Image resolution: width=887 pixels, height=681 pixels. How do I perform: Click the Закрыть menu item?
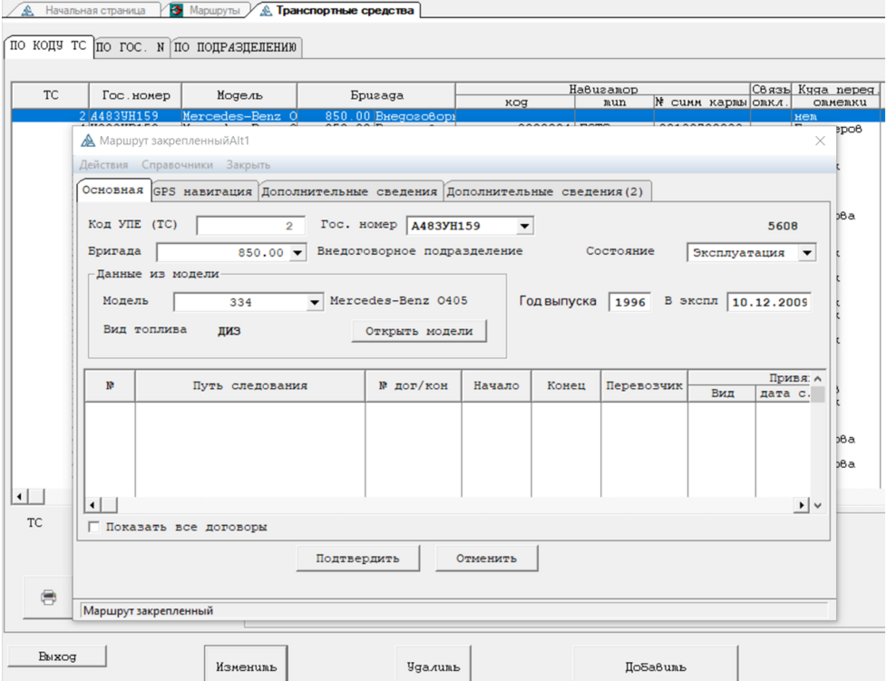248,165
